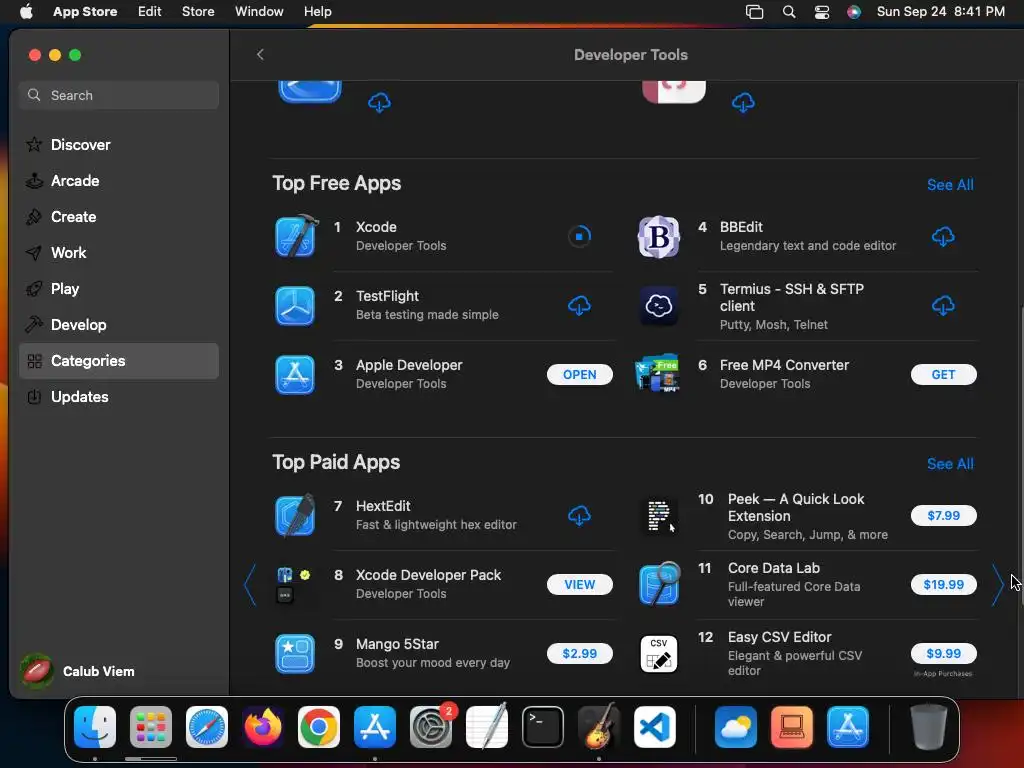Buy Core Data Lab for $19.99

944,584
